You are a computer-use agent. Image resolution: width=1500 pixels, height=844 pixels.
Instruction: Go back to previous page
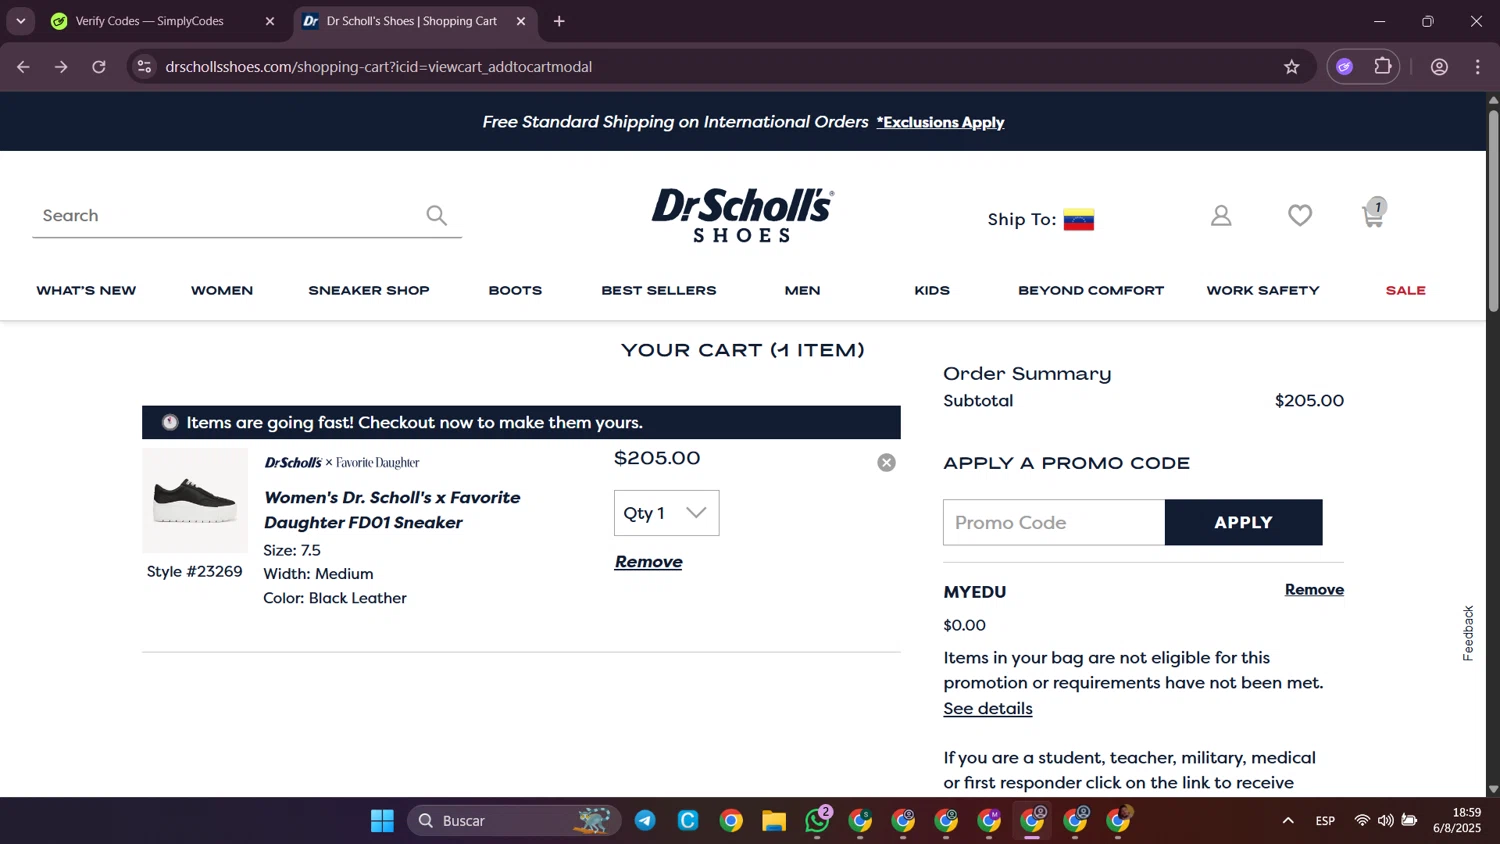point(23,67)
